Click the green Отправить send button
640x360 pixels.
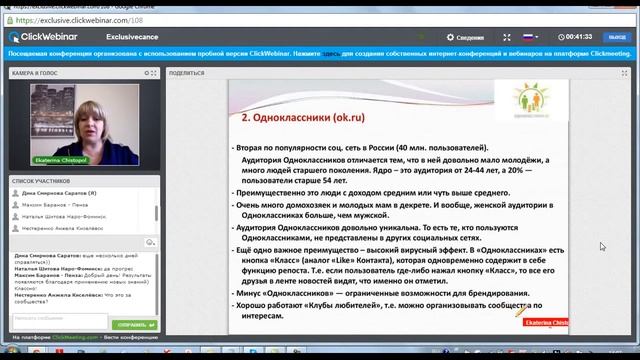(135, 325)
